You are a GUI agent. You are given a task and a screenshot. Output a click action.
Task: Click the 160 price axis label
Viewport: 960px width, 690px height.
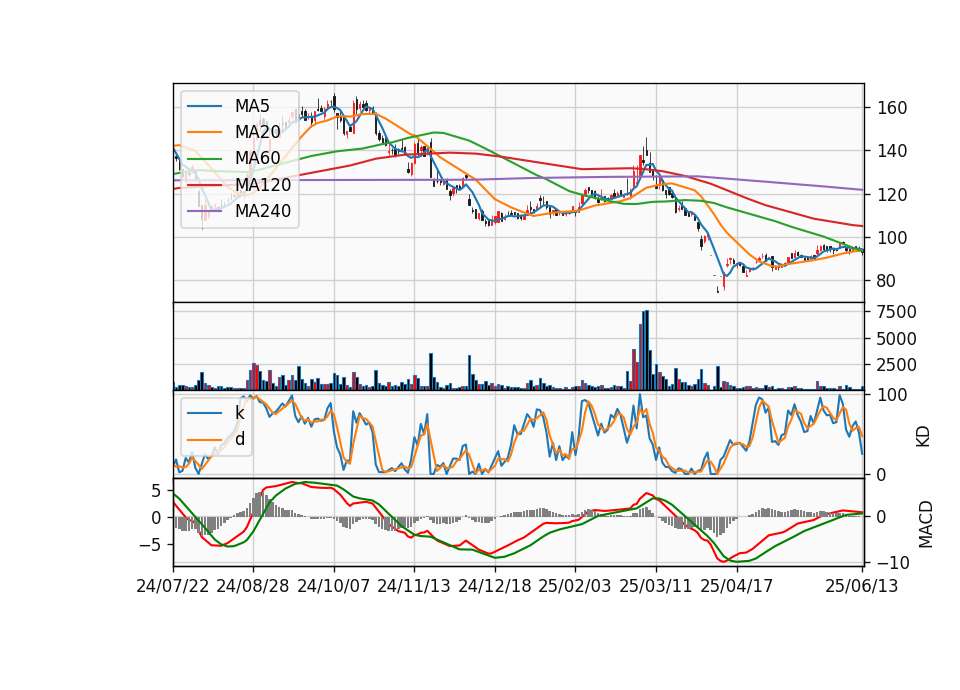point(892,108)
